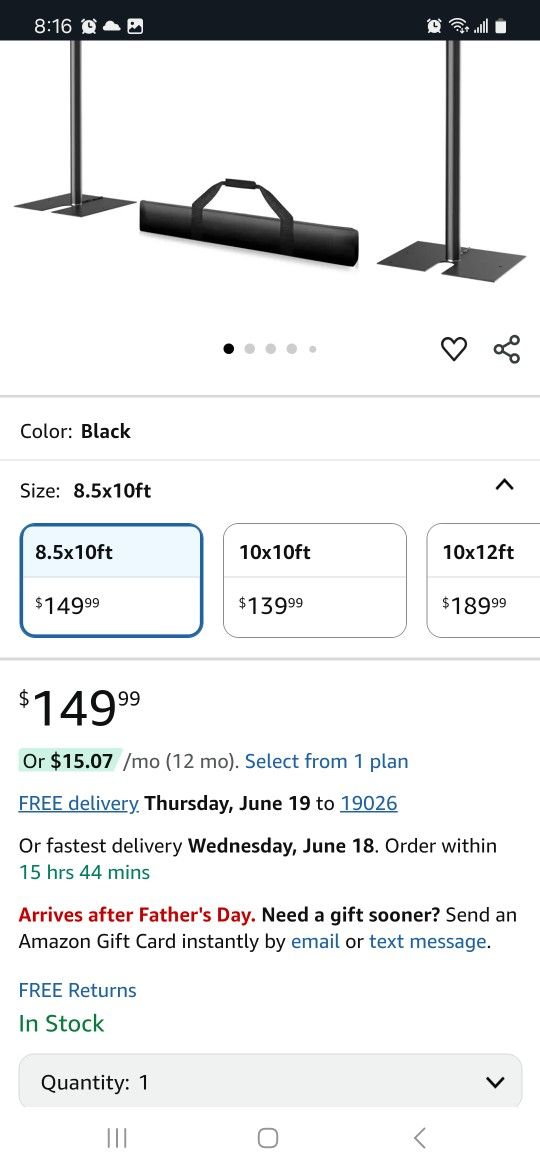The height and width of the screenshot is (1170, 540).
Task: Tap Android back navigation arrow
Action: (419, 1137)
